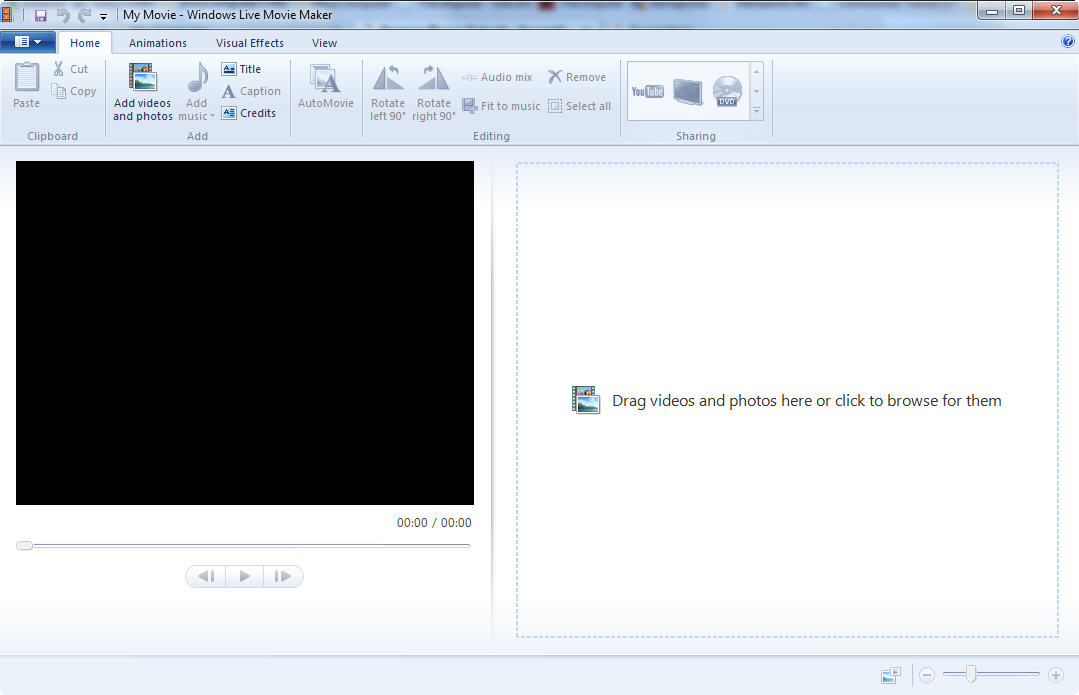Click the preview seek bar handle
This screenshot has width=1079, height=695.
click(x=25, y=546)
